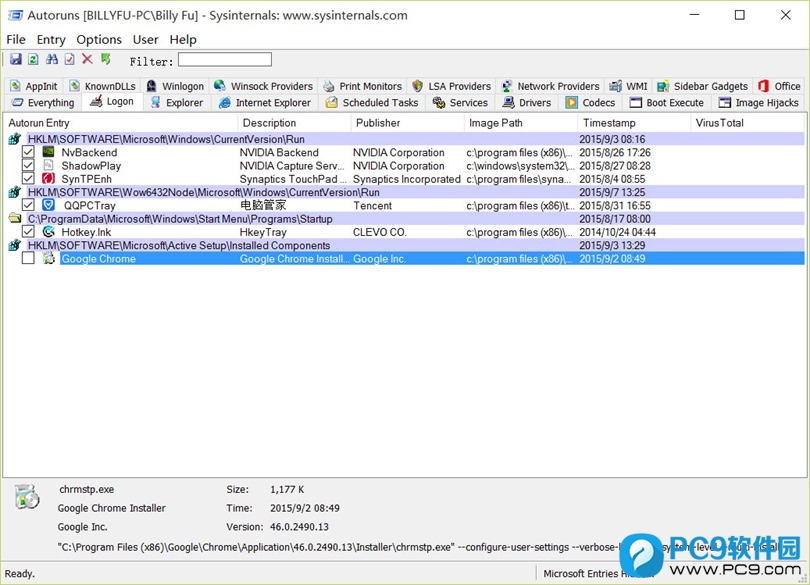Open the Internet Explorer tab
810x585 pixels.
click(x=265, y=103)
